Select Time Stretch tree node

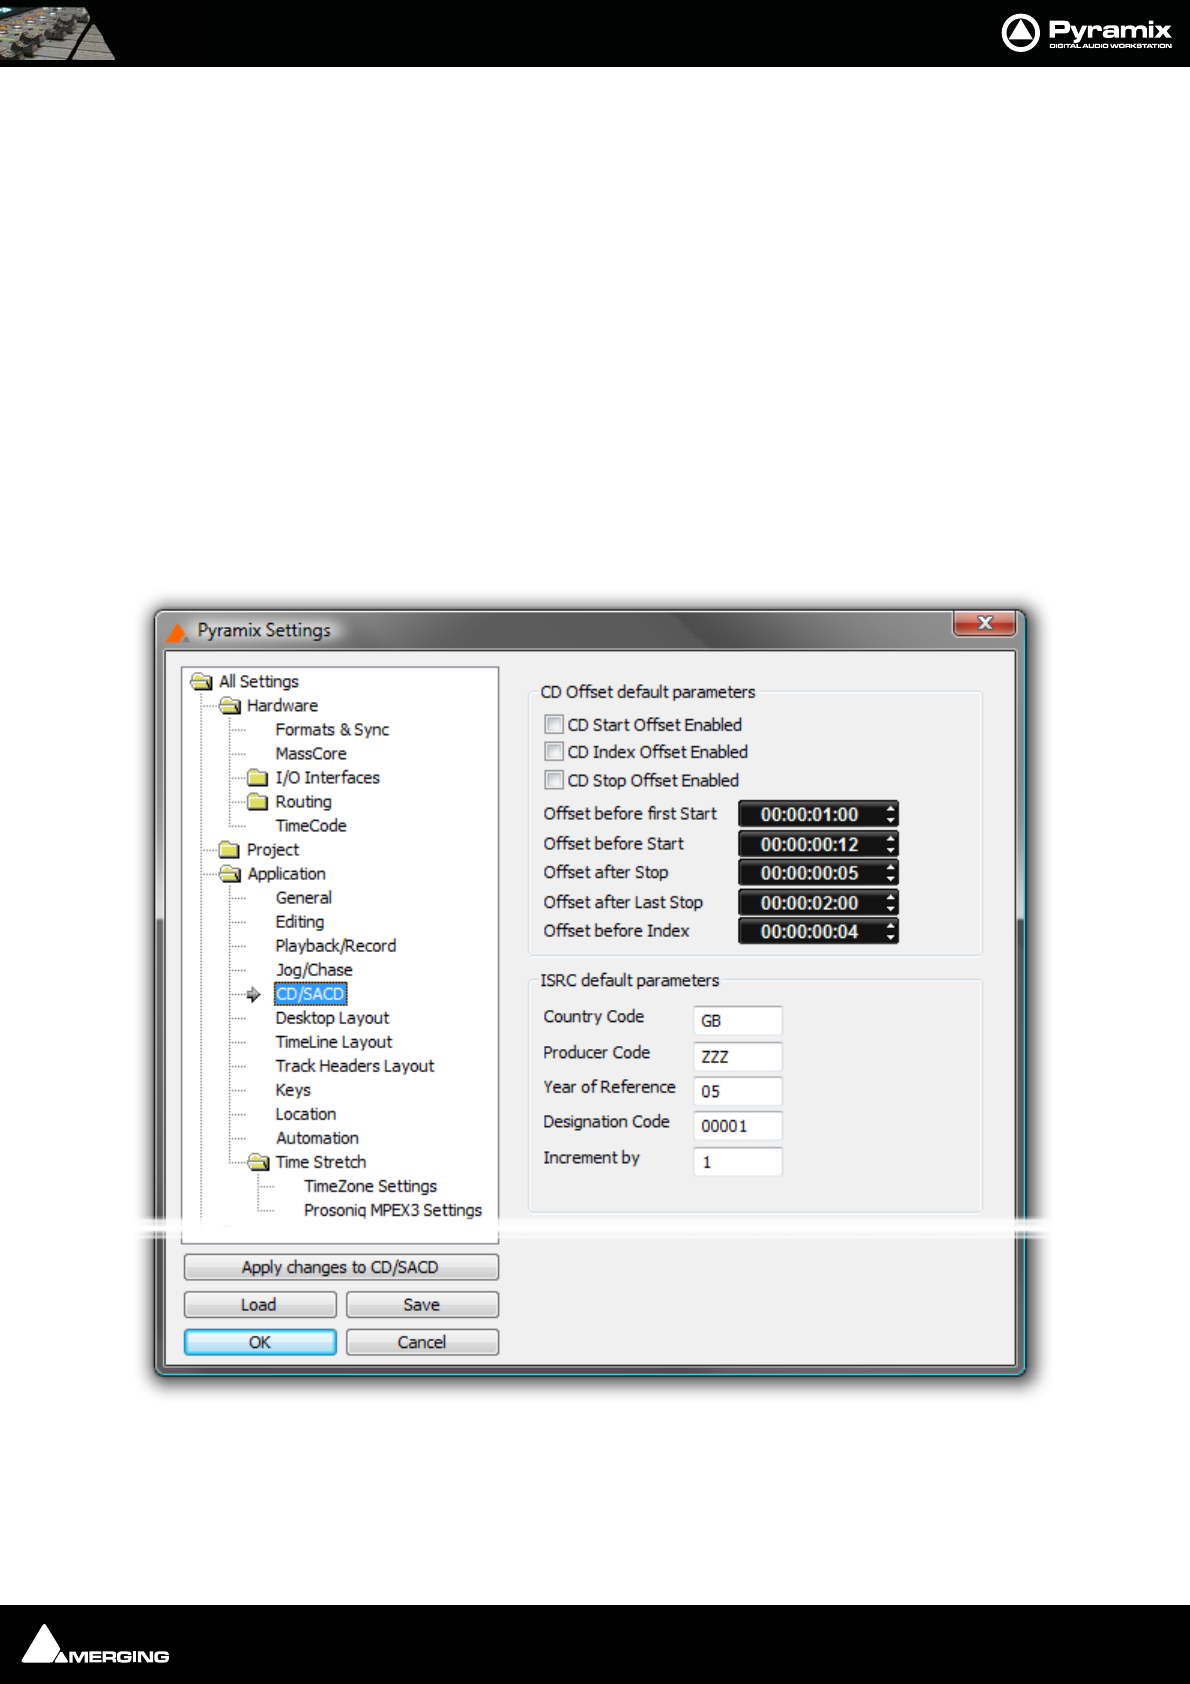[x=321, y=1162]
